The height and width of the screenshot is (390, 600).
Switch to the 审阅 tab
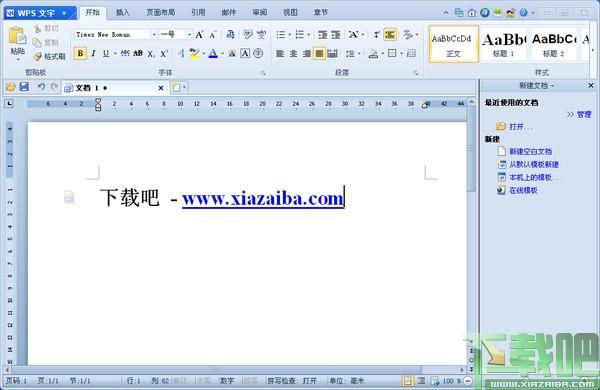coord(259,13)
